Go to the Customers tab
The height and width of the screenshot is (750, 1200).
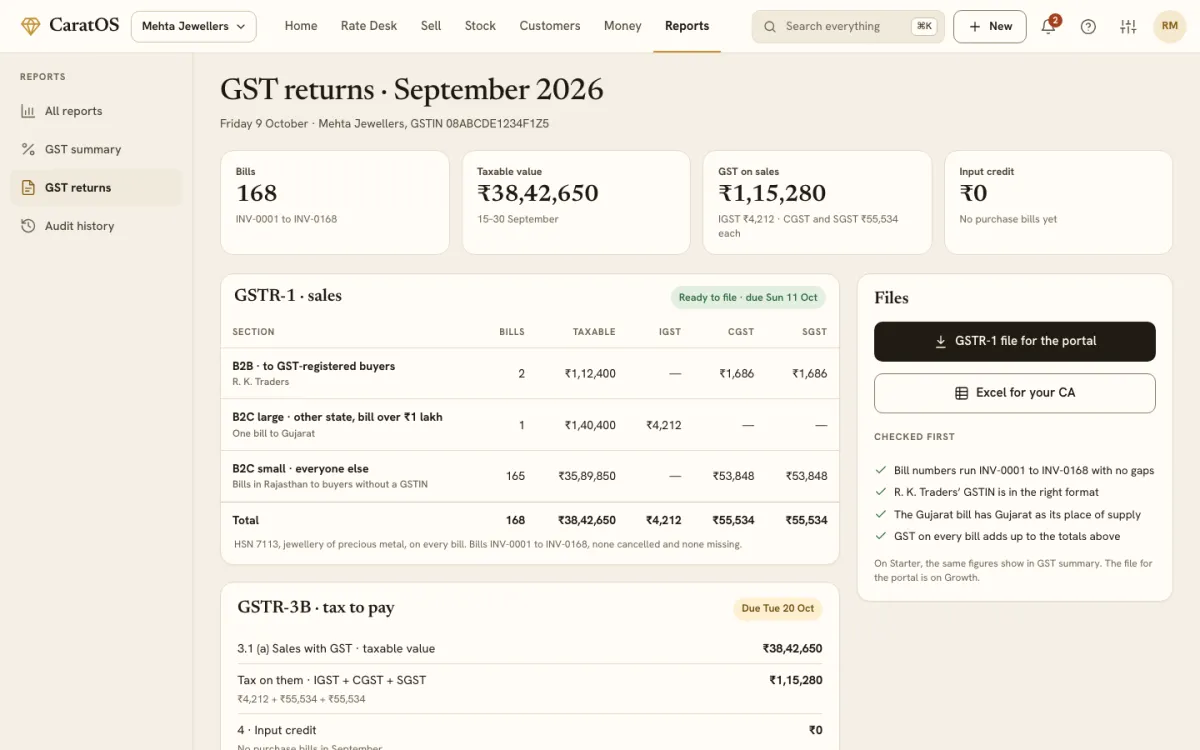[550, 26]
